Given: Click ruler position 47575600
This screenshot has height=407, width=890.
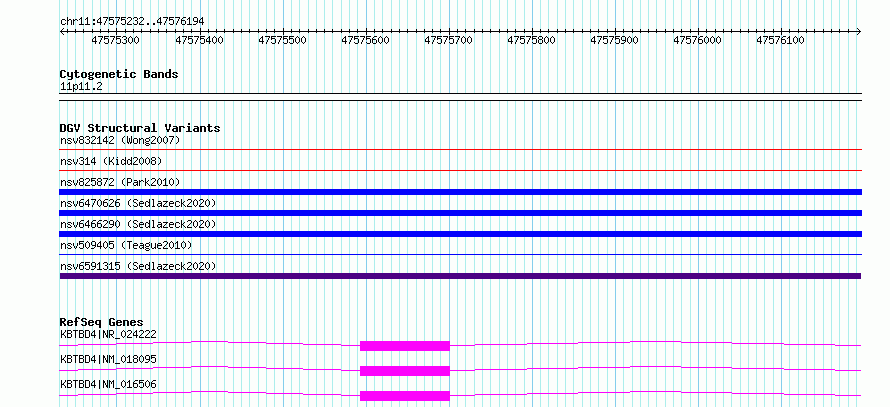Looking at the screenshot, I should click(x=365, y=41).
